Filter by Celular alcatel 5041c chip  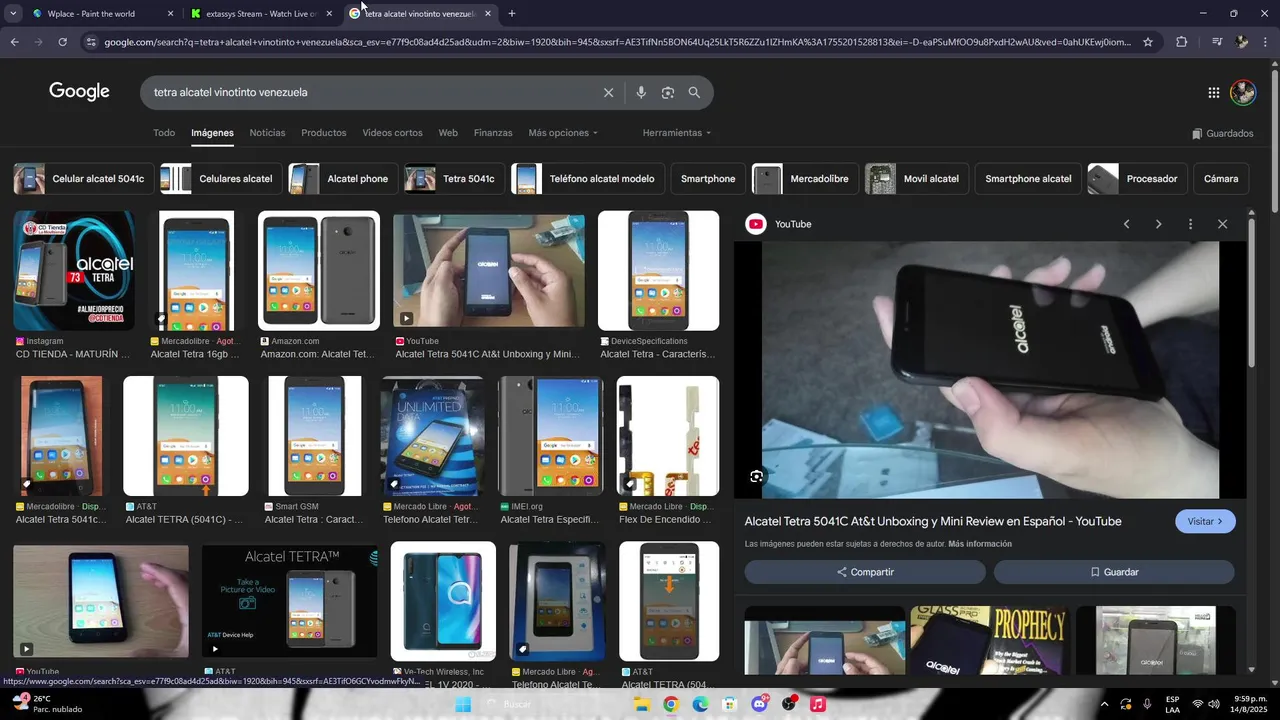tap(84, 179)
